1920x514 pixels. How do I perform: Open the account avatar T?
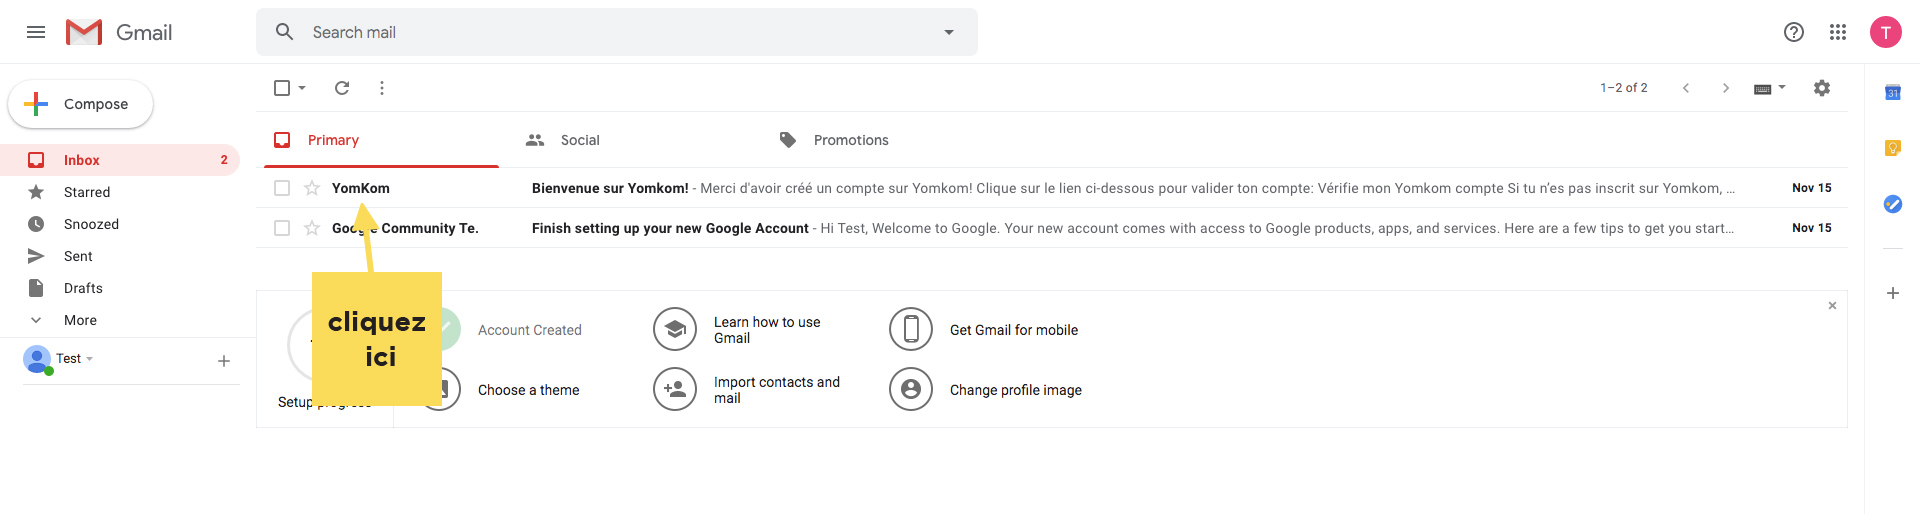[1886, 32]
